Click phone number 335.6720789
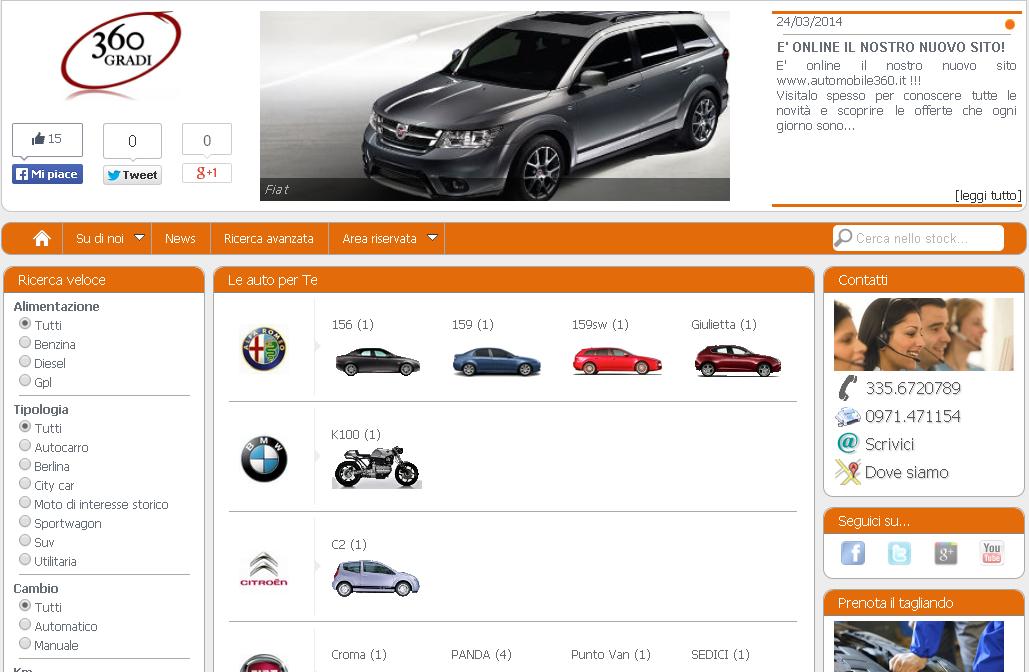This screenshot has width=1029, height=672. point(913,388)
